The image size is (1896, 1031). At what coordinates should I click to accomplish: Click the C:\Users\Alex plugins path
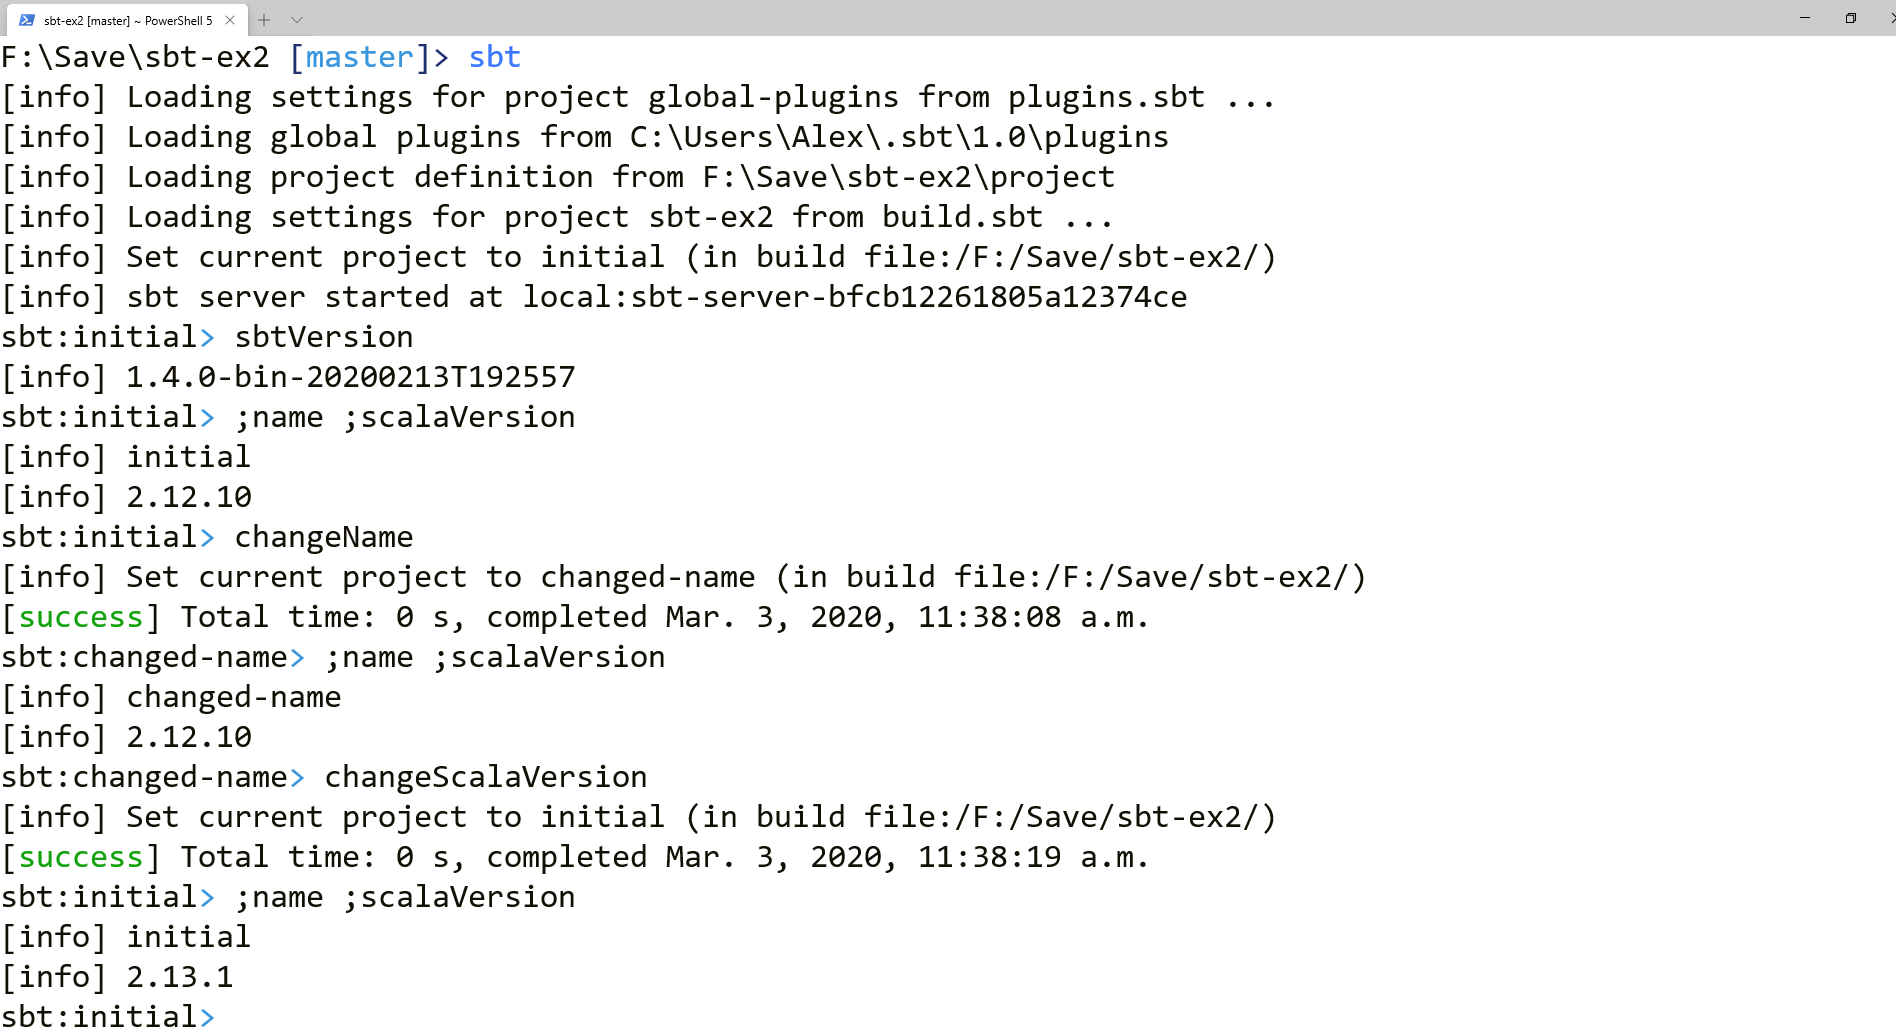point(897,136)
